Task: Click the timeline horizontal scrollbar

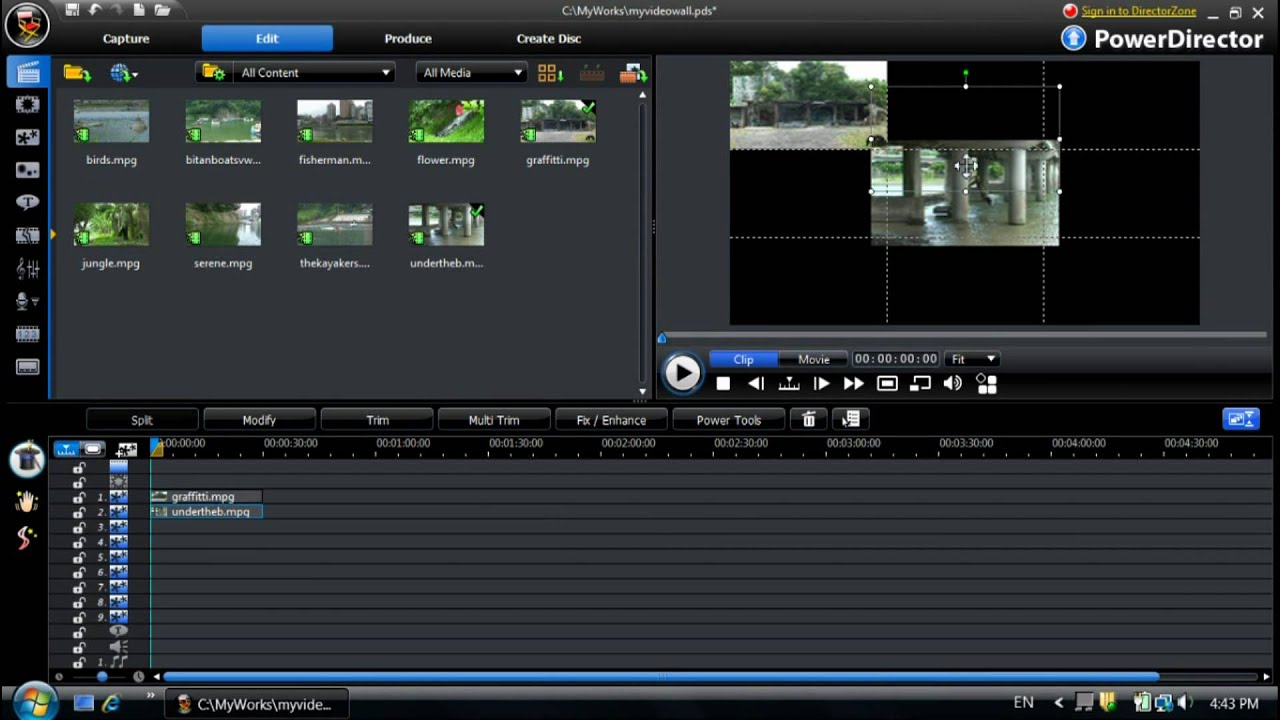Action: click(x=661, y=677)
